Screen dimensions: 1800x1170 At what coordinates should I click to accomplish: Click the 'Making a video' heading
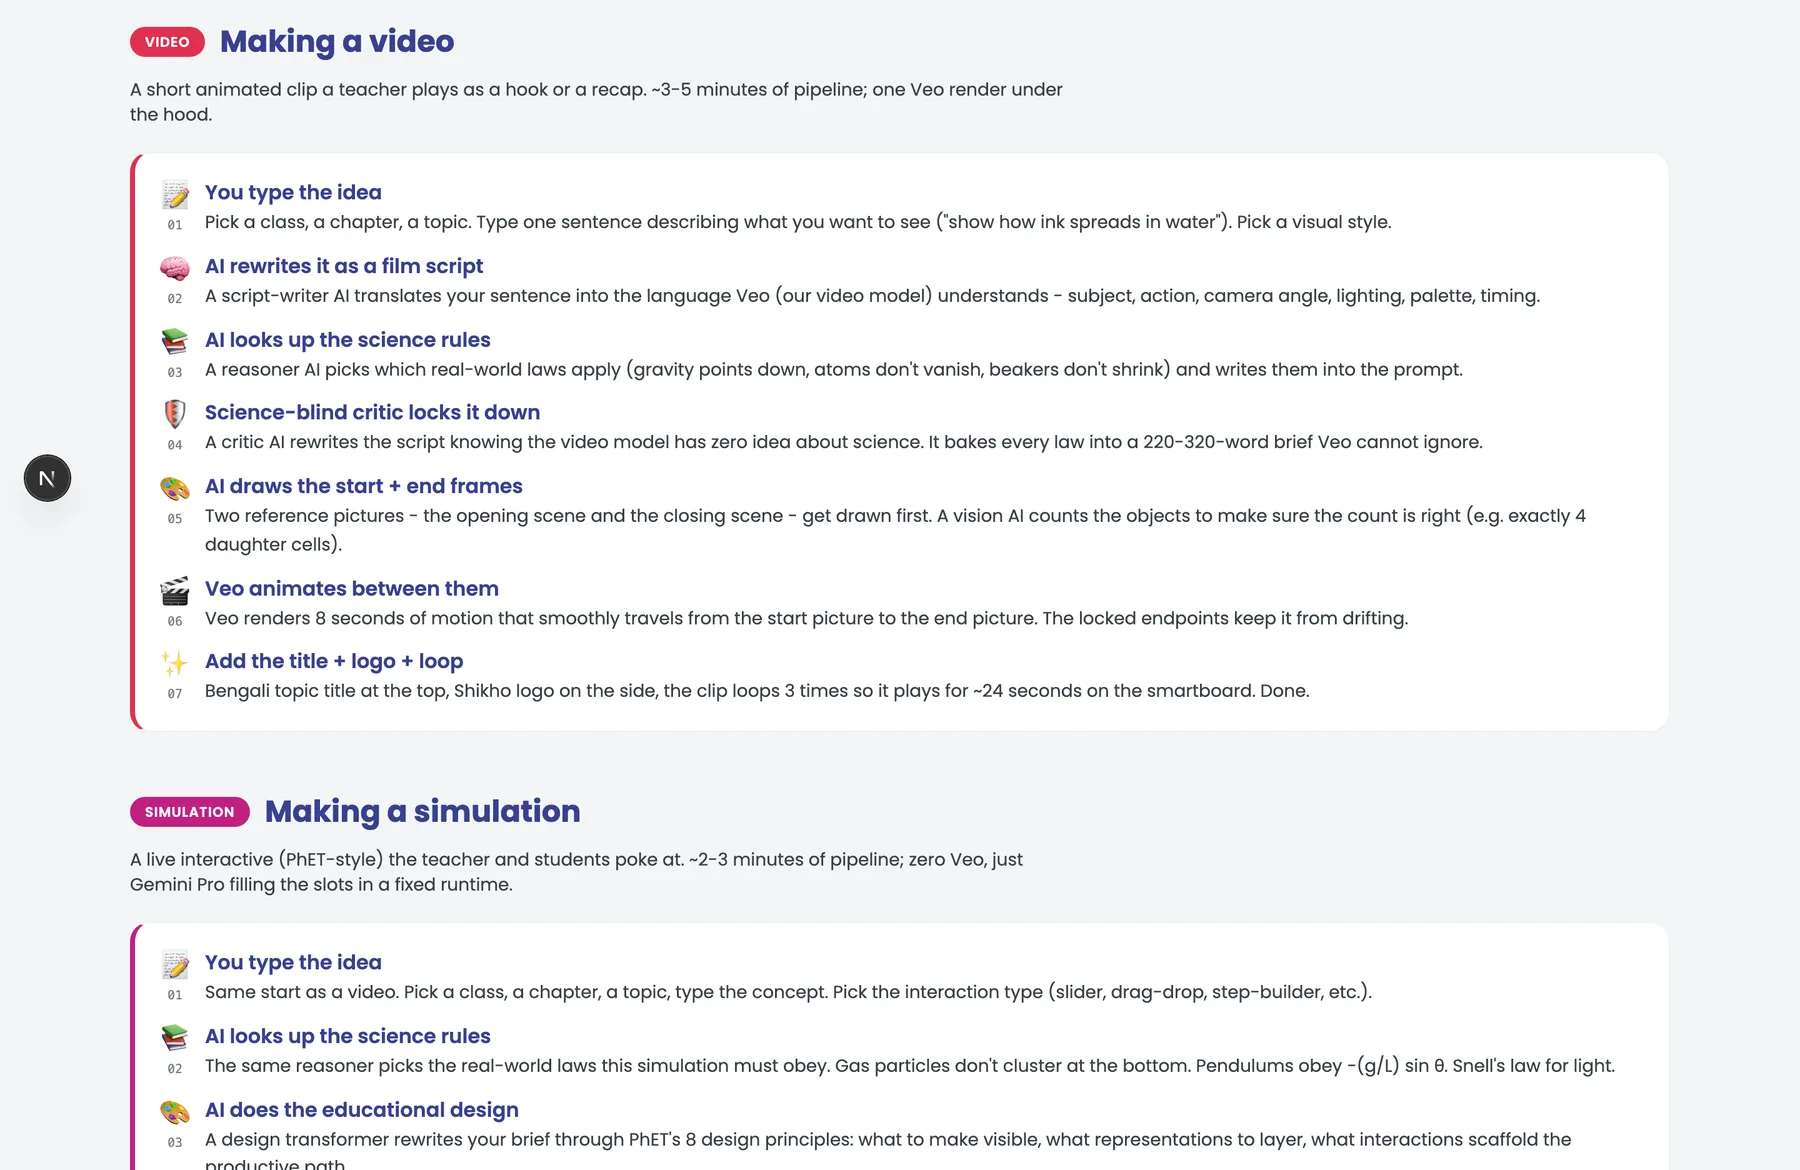(337, 42)
